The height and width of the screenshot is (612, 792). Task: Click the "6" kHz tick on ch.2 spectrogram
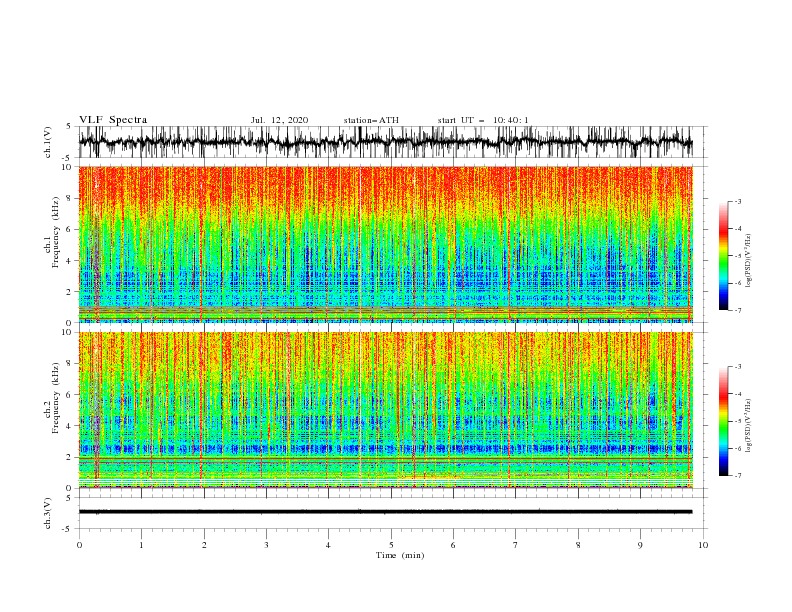click(70, 395)
